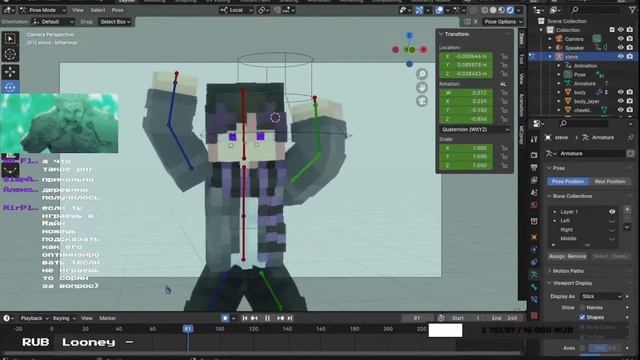Select the Select Box tool in the viewport toolbar
The image size is (640, 360).
(x=10, y=39)
